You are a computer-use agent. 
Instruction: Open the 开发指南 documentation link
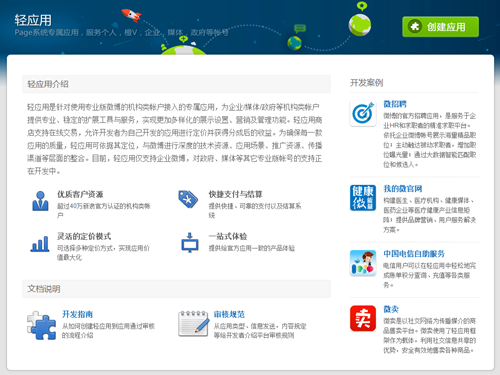tap(77, 314)
